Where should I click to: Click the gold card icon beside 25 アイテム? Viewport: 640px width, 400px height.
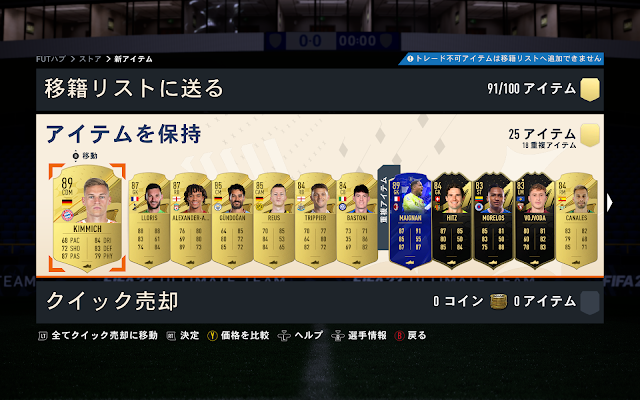[589, 135]
